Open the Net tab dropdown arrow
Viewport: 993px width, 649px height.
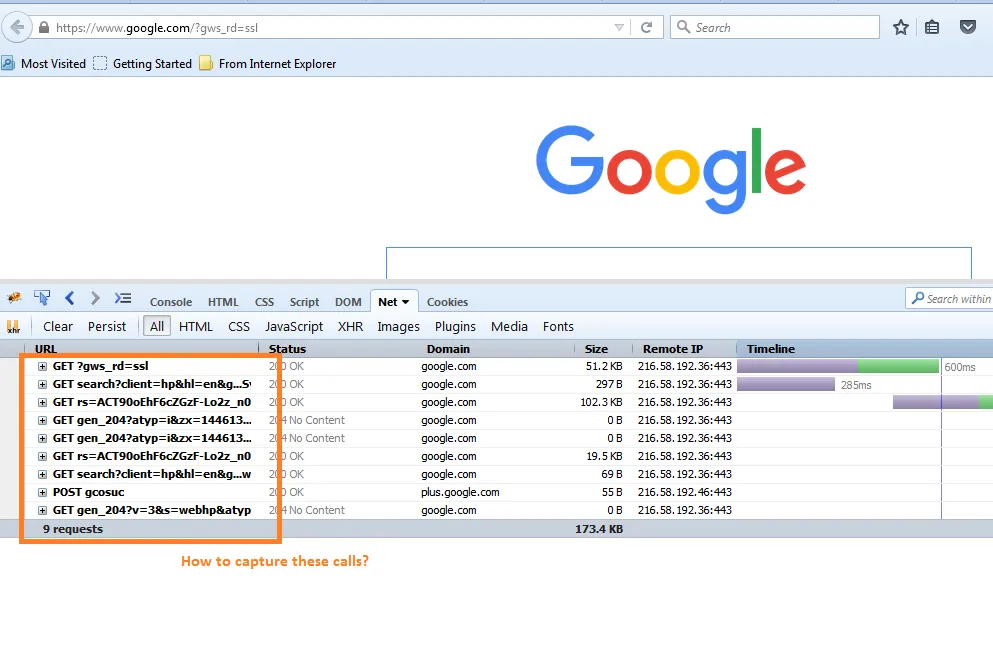pyautogui.click(x=405, y=302)
